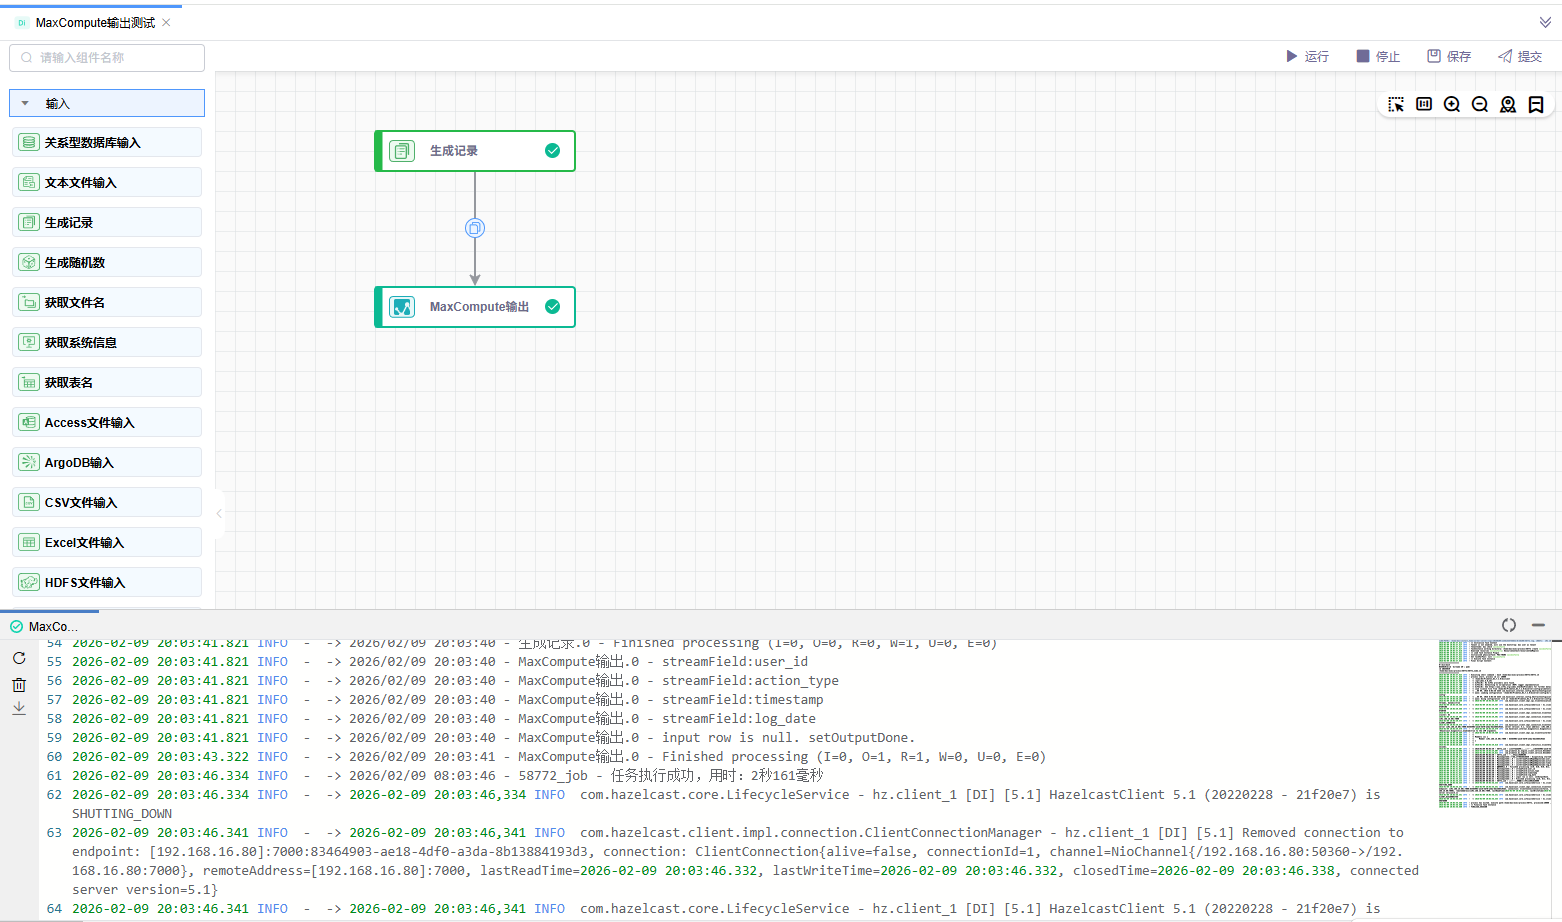Viewport: 1562px width, 922px height.
Task: Click the zoom out magnifier icon
Action: point(1480,105)
